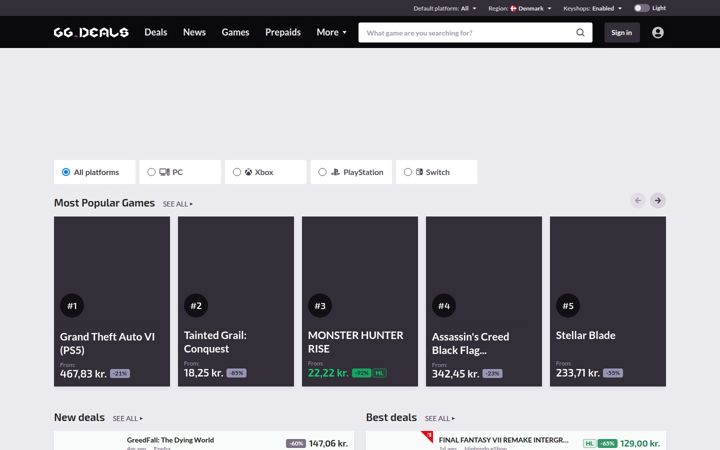Click the PlayStation logo icon
720x450 pixels.
[336, 172]
